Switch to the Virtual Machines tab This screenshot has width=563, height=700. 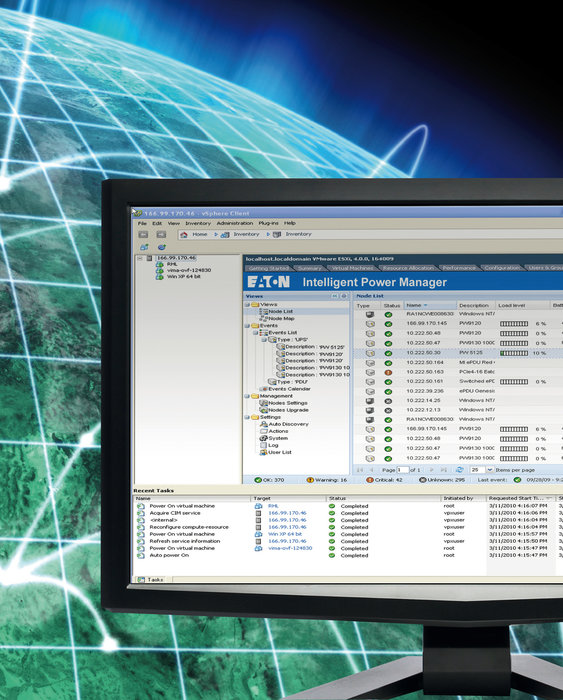tap(353, 268)
